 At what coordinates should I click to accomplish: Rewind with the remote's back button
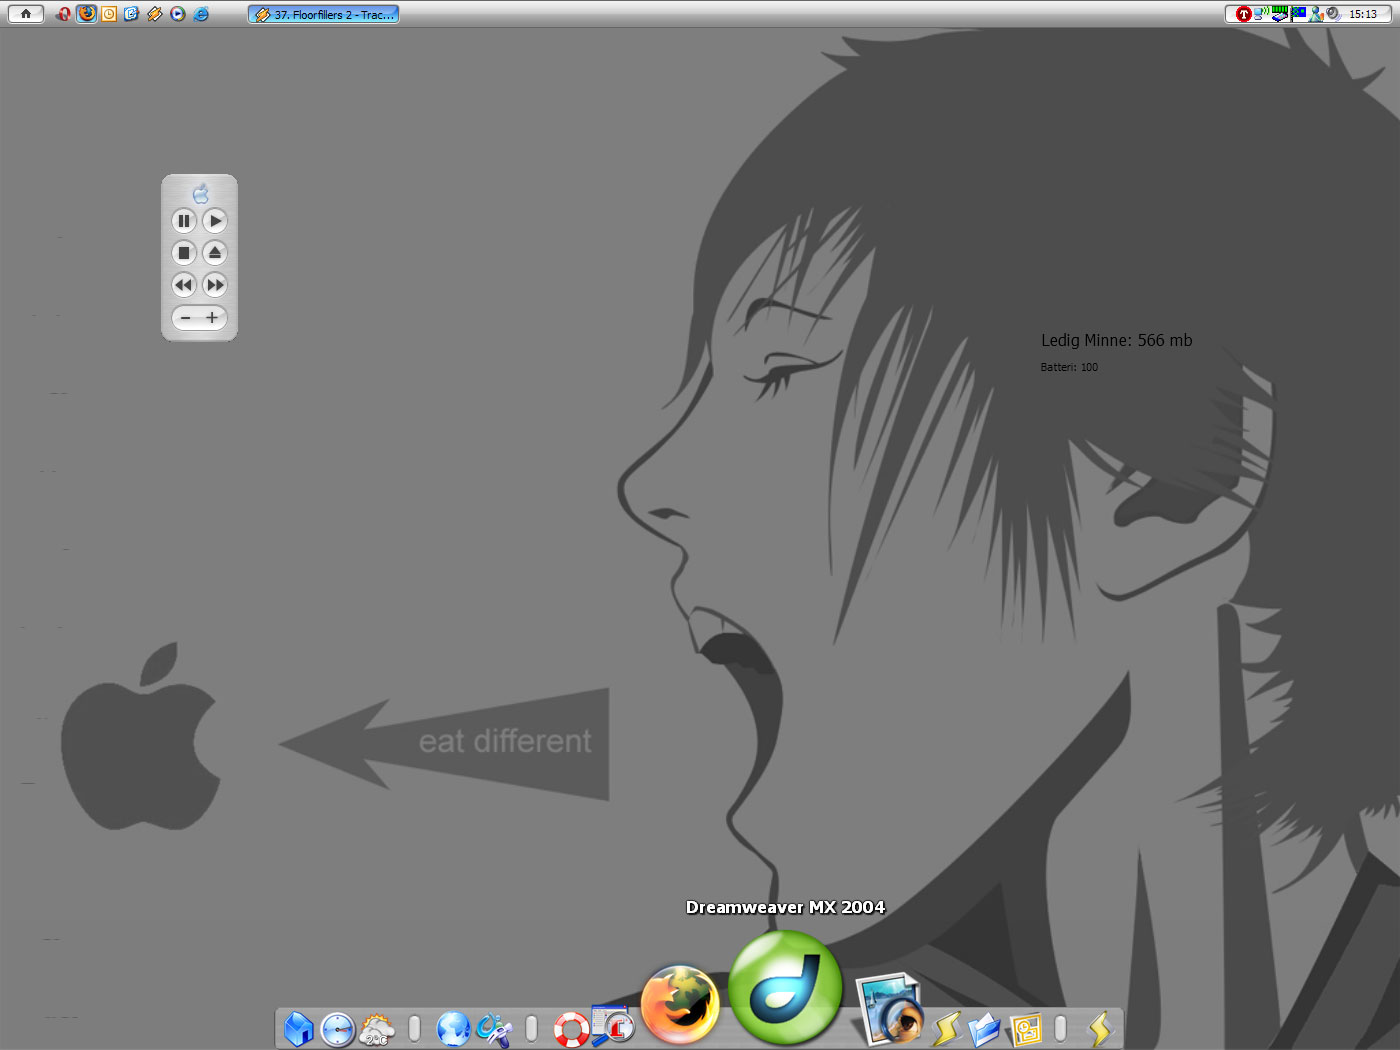pos(184,285)
